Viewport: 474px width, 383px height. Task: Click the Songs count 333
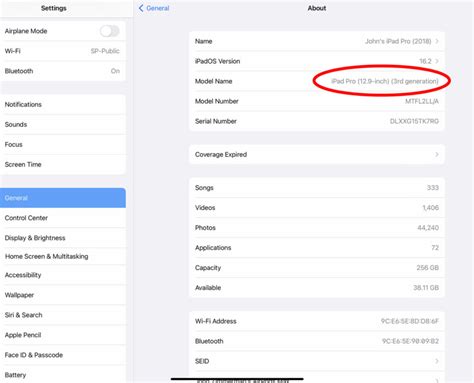tap(433, 188)
